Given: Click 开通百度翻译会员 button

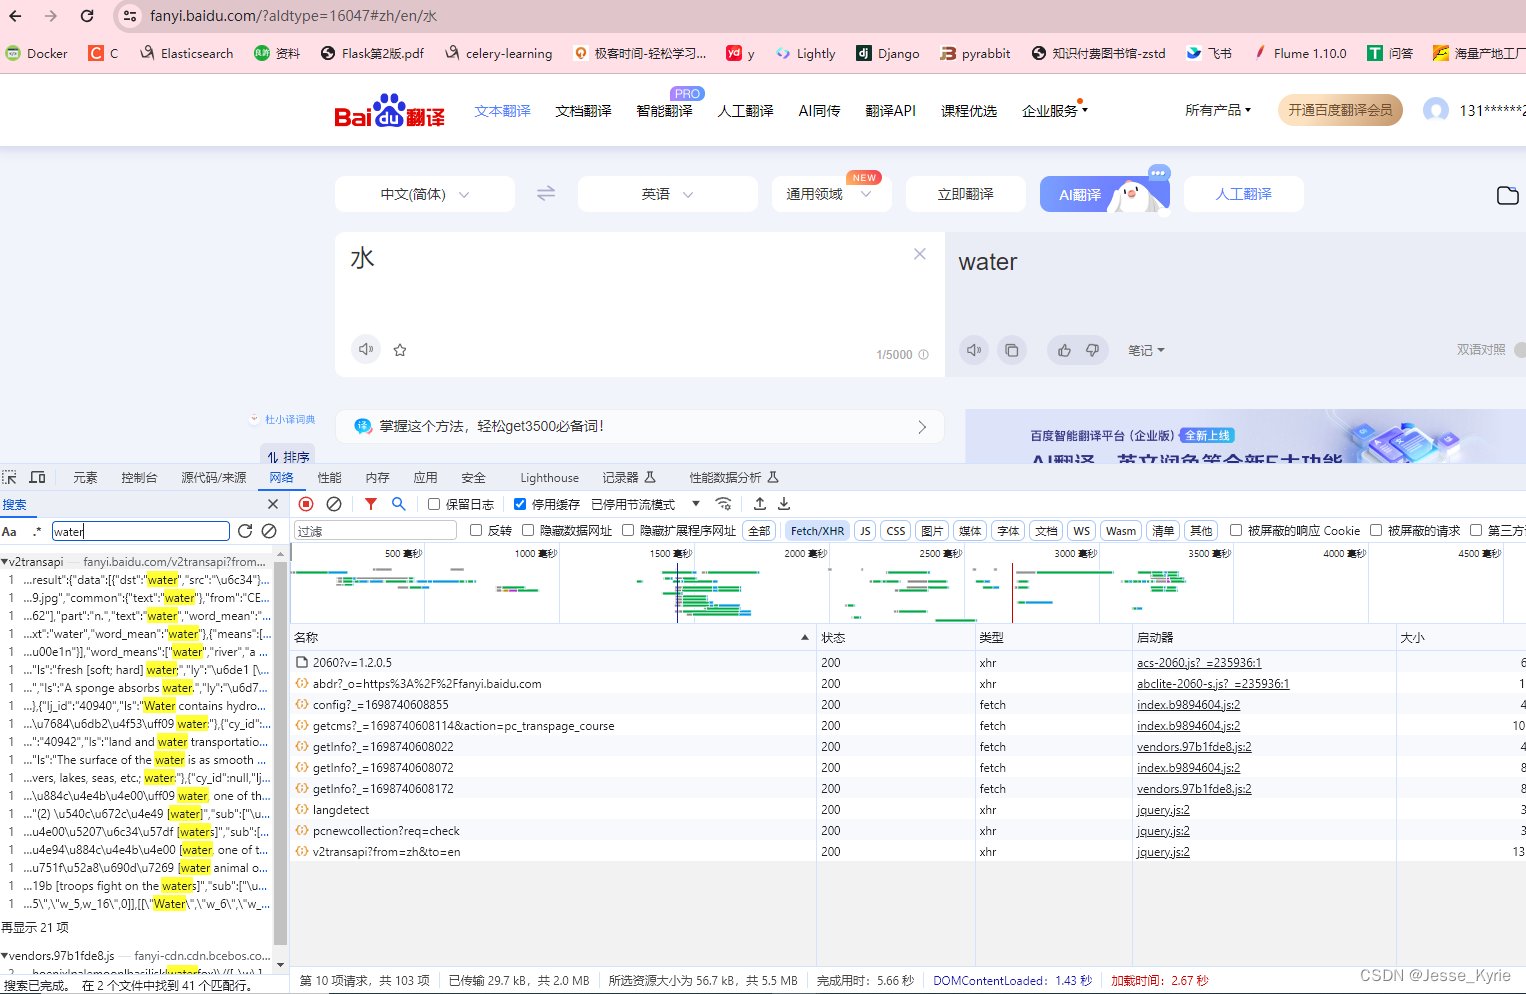Looking at the screenshot, I should pos(1340,110).
